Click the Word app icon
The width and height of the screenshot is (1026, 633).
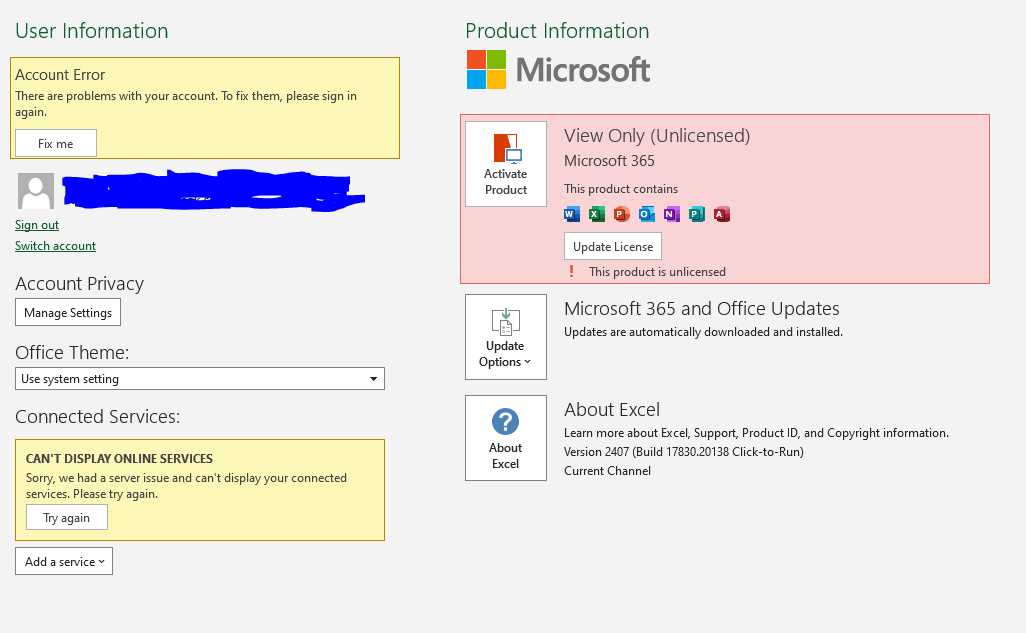click(572, 214)
